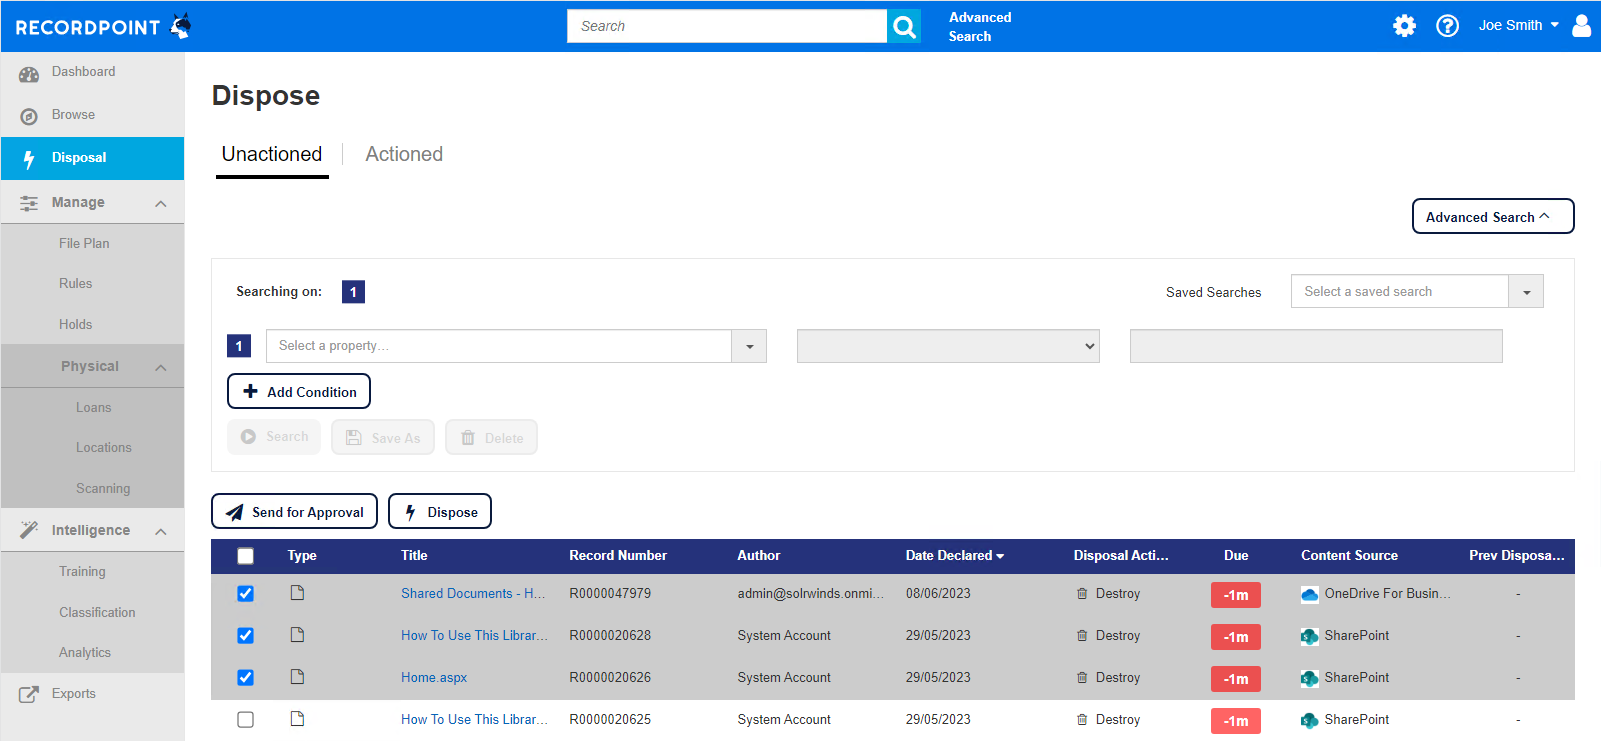This screenshot has width=1601, height=741.
Task: Open the Select a saved search dropdown
Action: [x=1525, y=292]
